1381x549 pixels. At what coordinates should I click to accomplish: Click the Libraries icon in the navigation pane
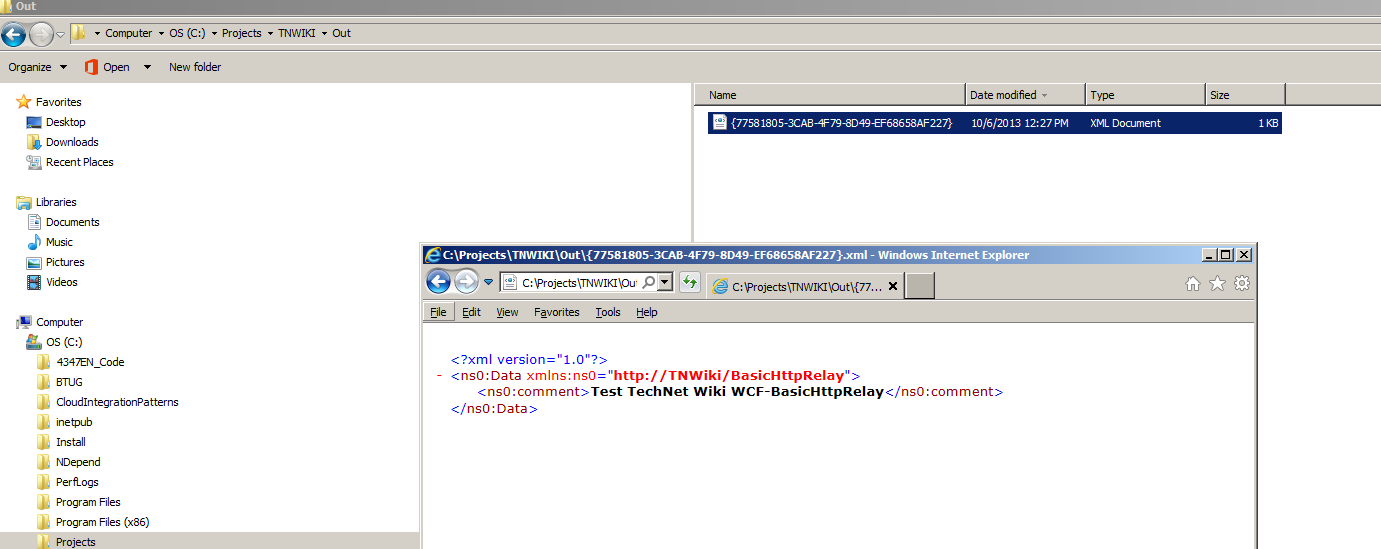pos(24,202)
